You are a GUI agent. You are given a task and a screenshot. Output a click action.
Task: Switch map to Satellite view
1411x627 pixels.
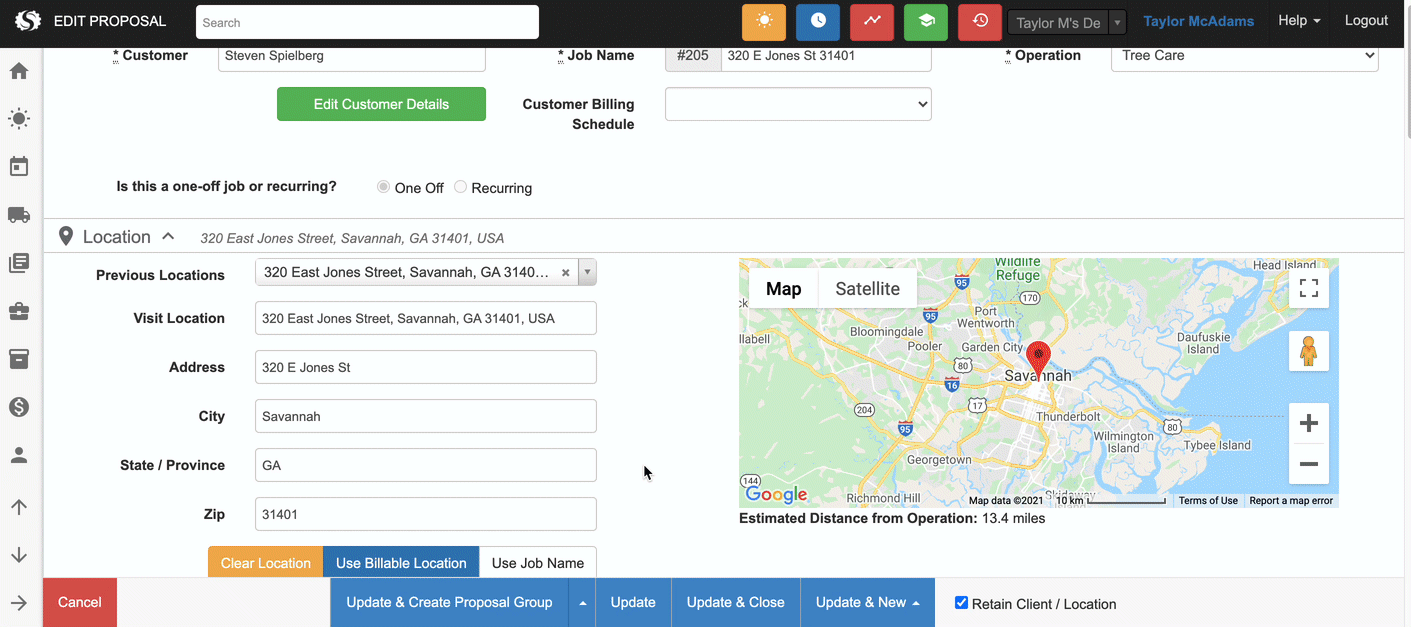pyautogui.click(x=867, y=289)
